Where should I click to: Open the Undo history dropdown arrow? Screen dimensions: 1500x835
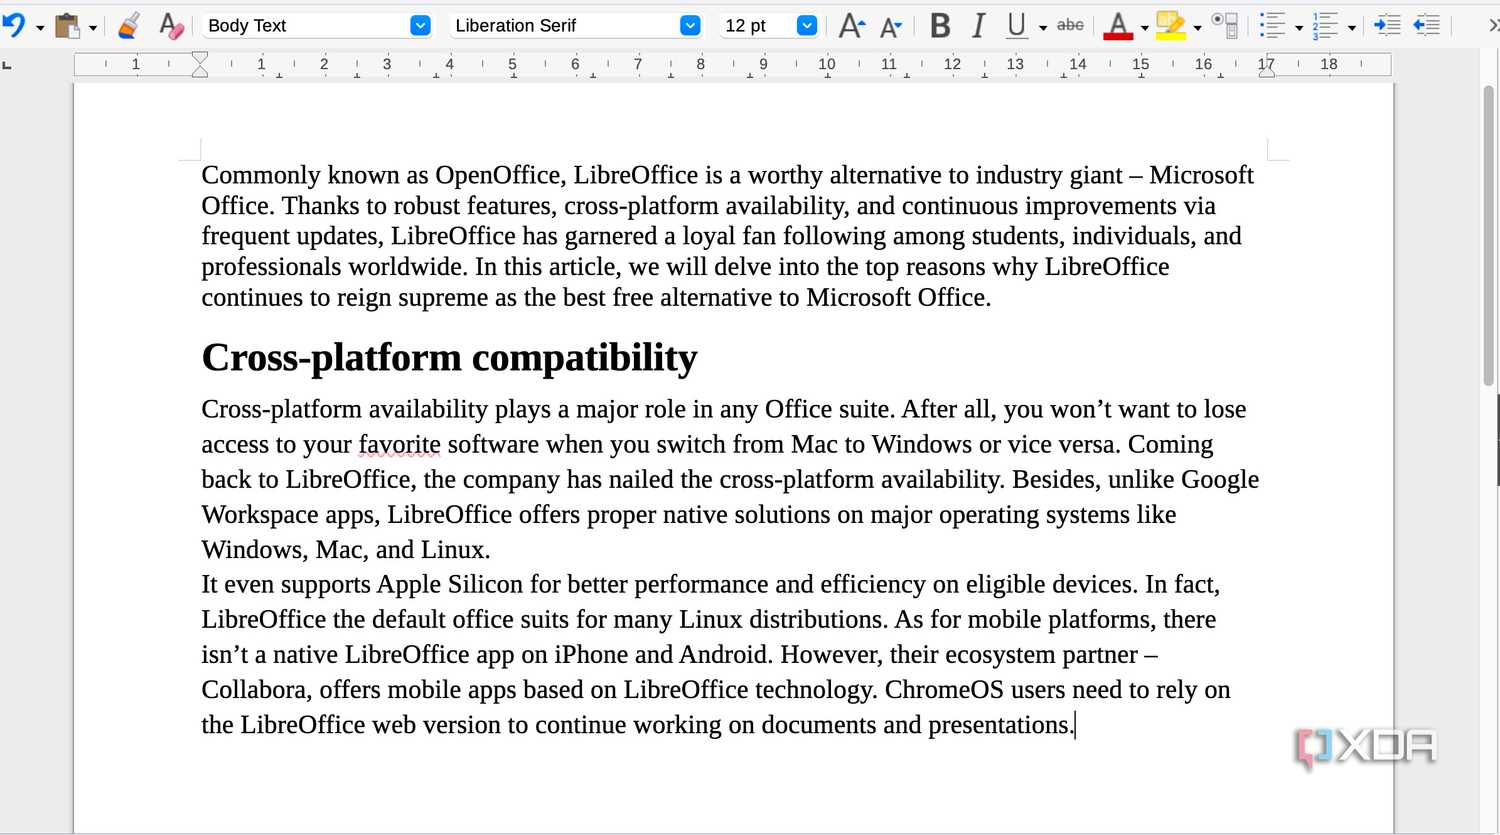point(40,27)
